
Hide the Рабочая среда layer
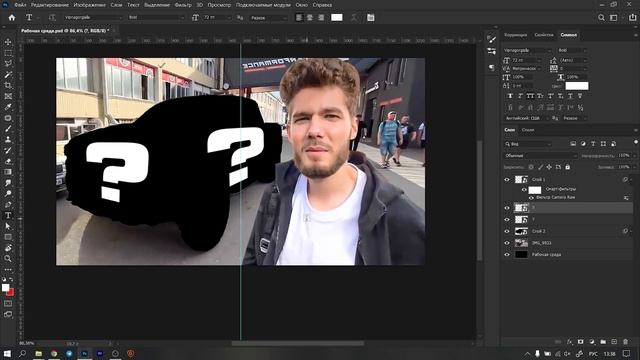click(507, 254)
